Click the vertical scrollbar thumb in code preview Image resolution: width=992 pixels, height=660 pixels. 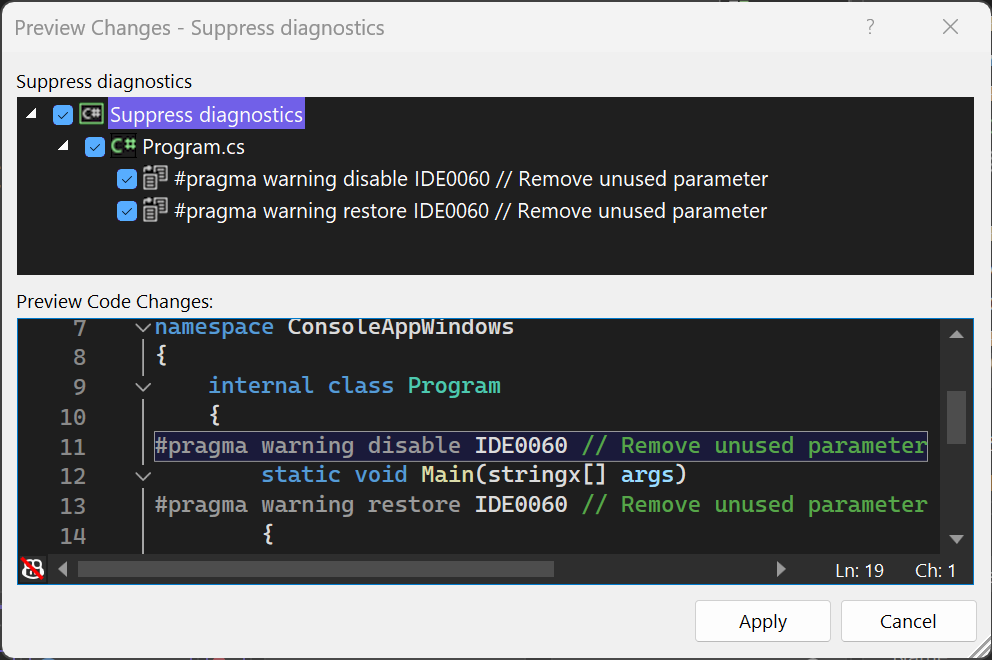[957, 418]
